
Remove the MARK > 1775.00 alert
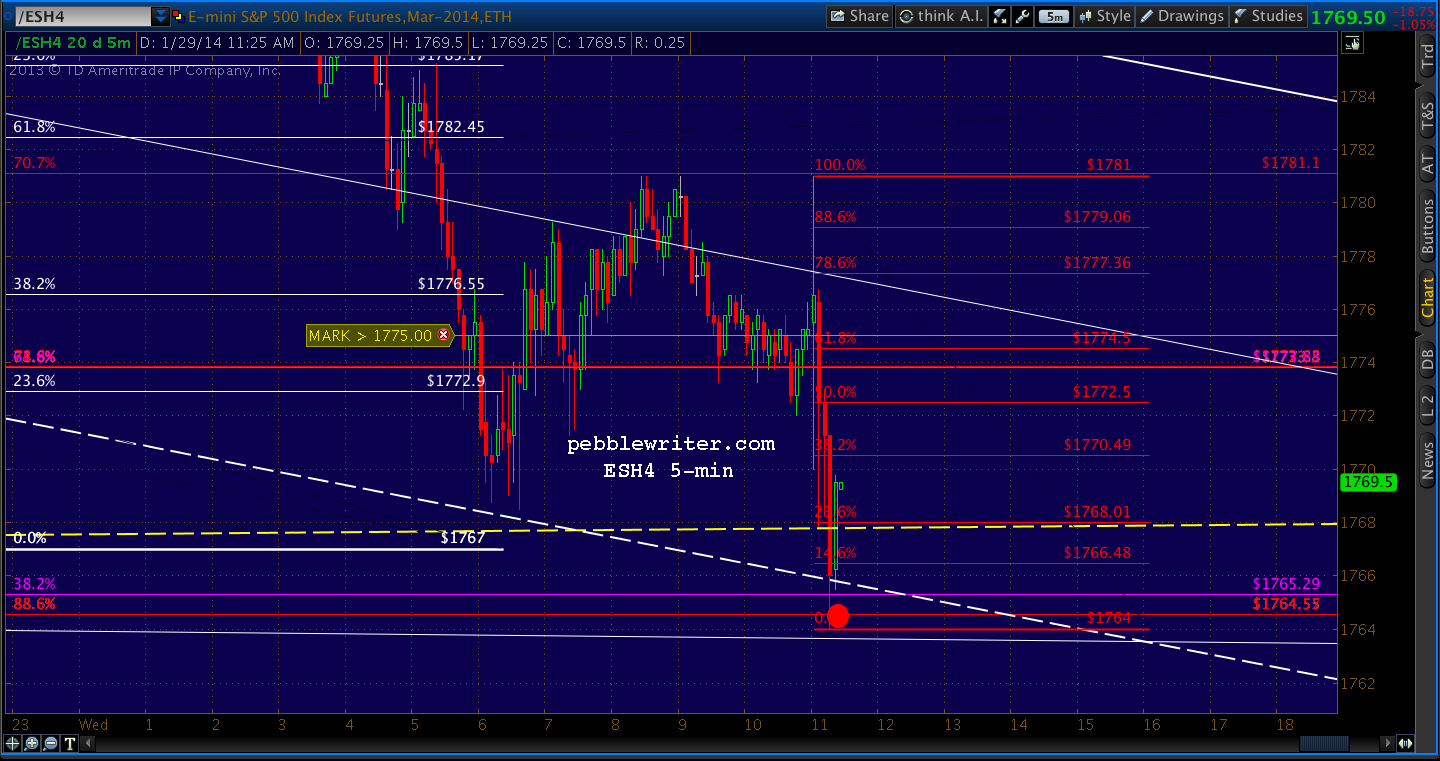pos(442,336)
